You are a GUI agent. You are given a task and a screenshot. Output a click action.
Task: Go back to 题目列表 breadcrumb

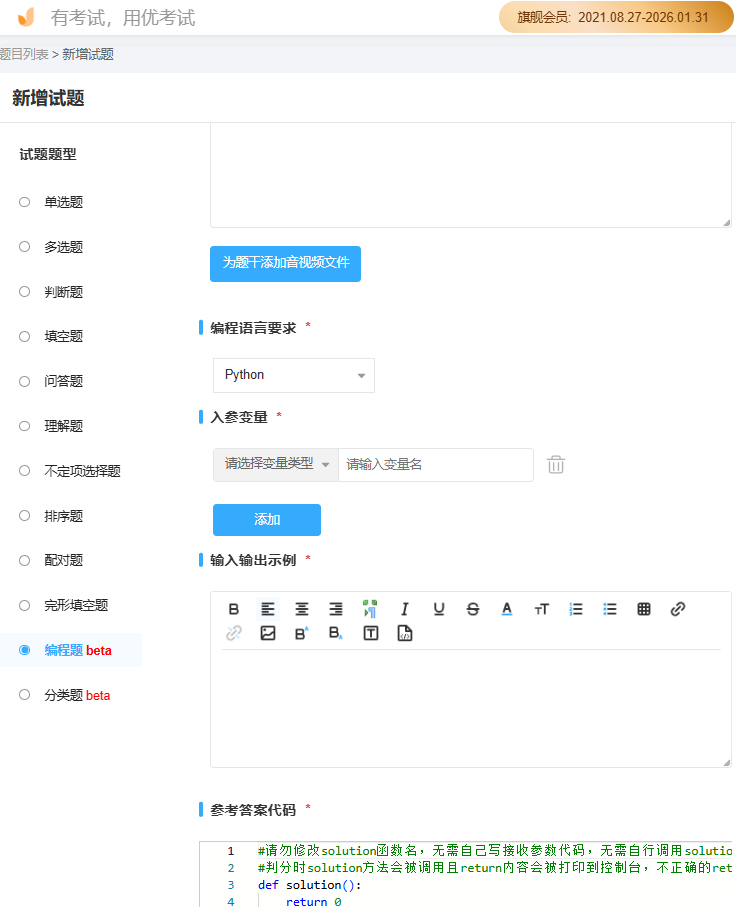24,54
